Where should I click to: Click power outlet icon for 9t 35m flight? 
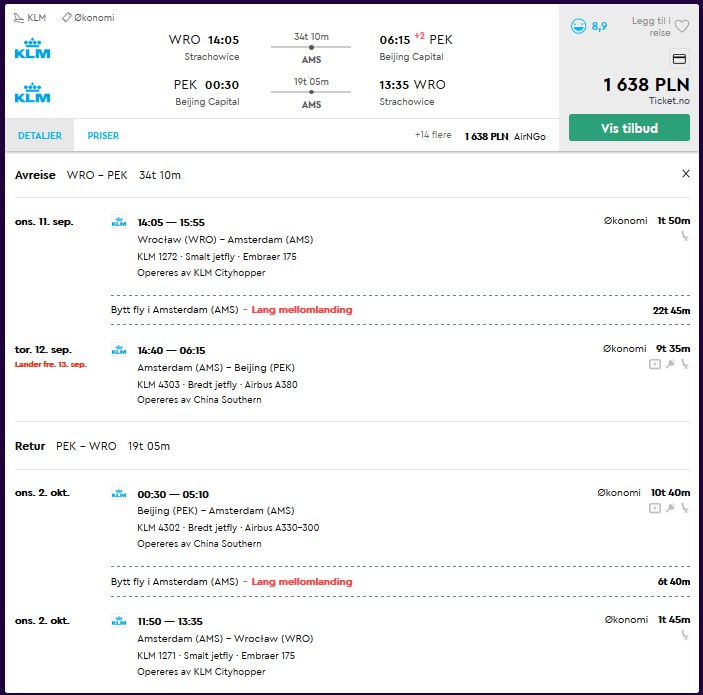click(x=670, y=364)
